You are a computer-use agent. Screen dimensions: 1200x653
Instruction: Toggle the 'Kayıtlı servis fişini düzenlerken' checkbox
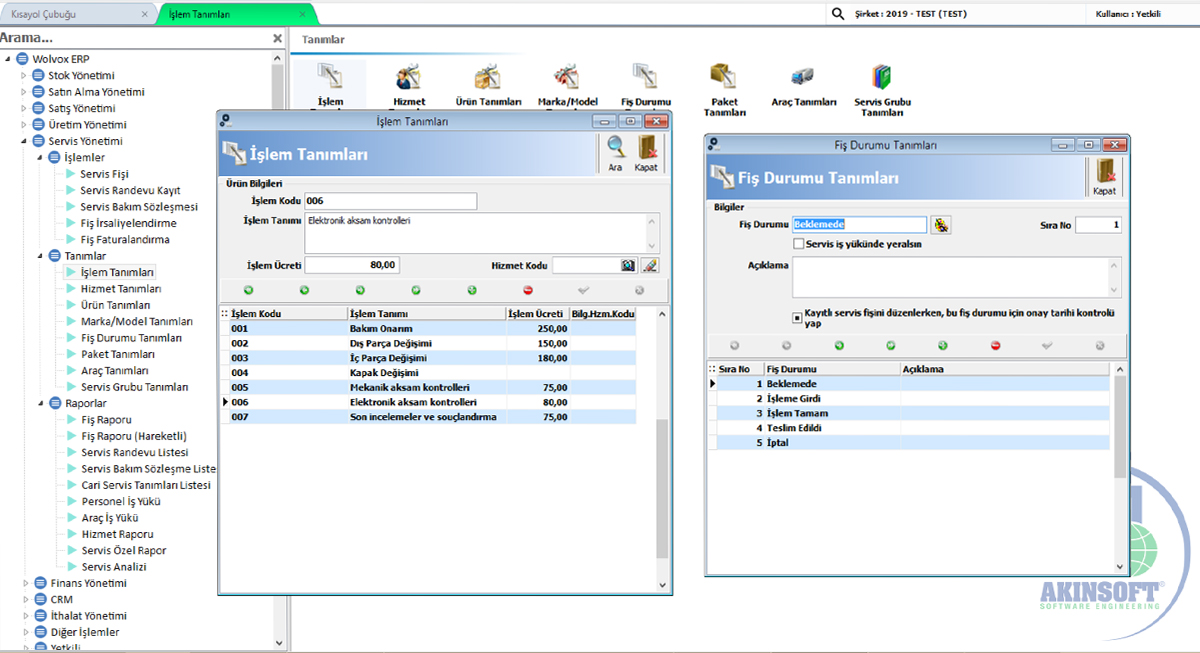[799, 318]
